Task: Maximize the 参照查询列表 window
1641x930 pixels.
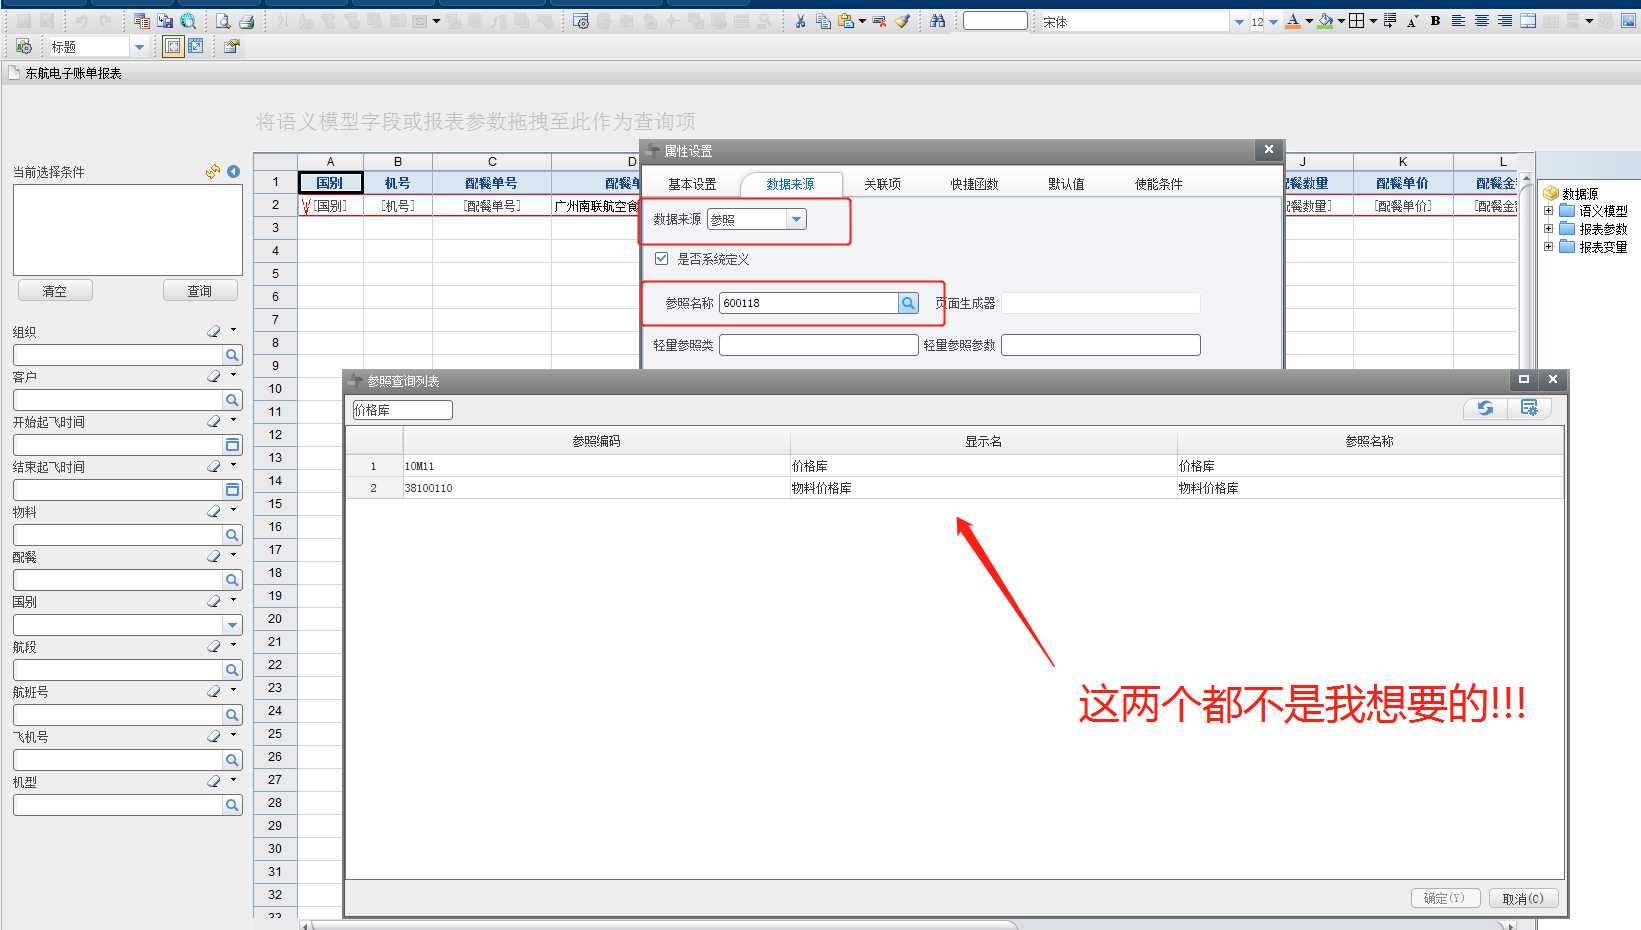Action: pyautogui.click(x=1524, y=379)
